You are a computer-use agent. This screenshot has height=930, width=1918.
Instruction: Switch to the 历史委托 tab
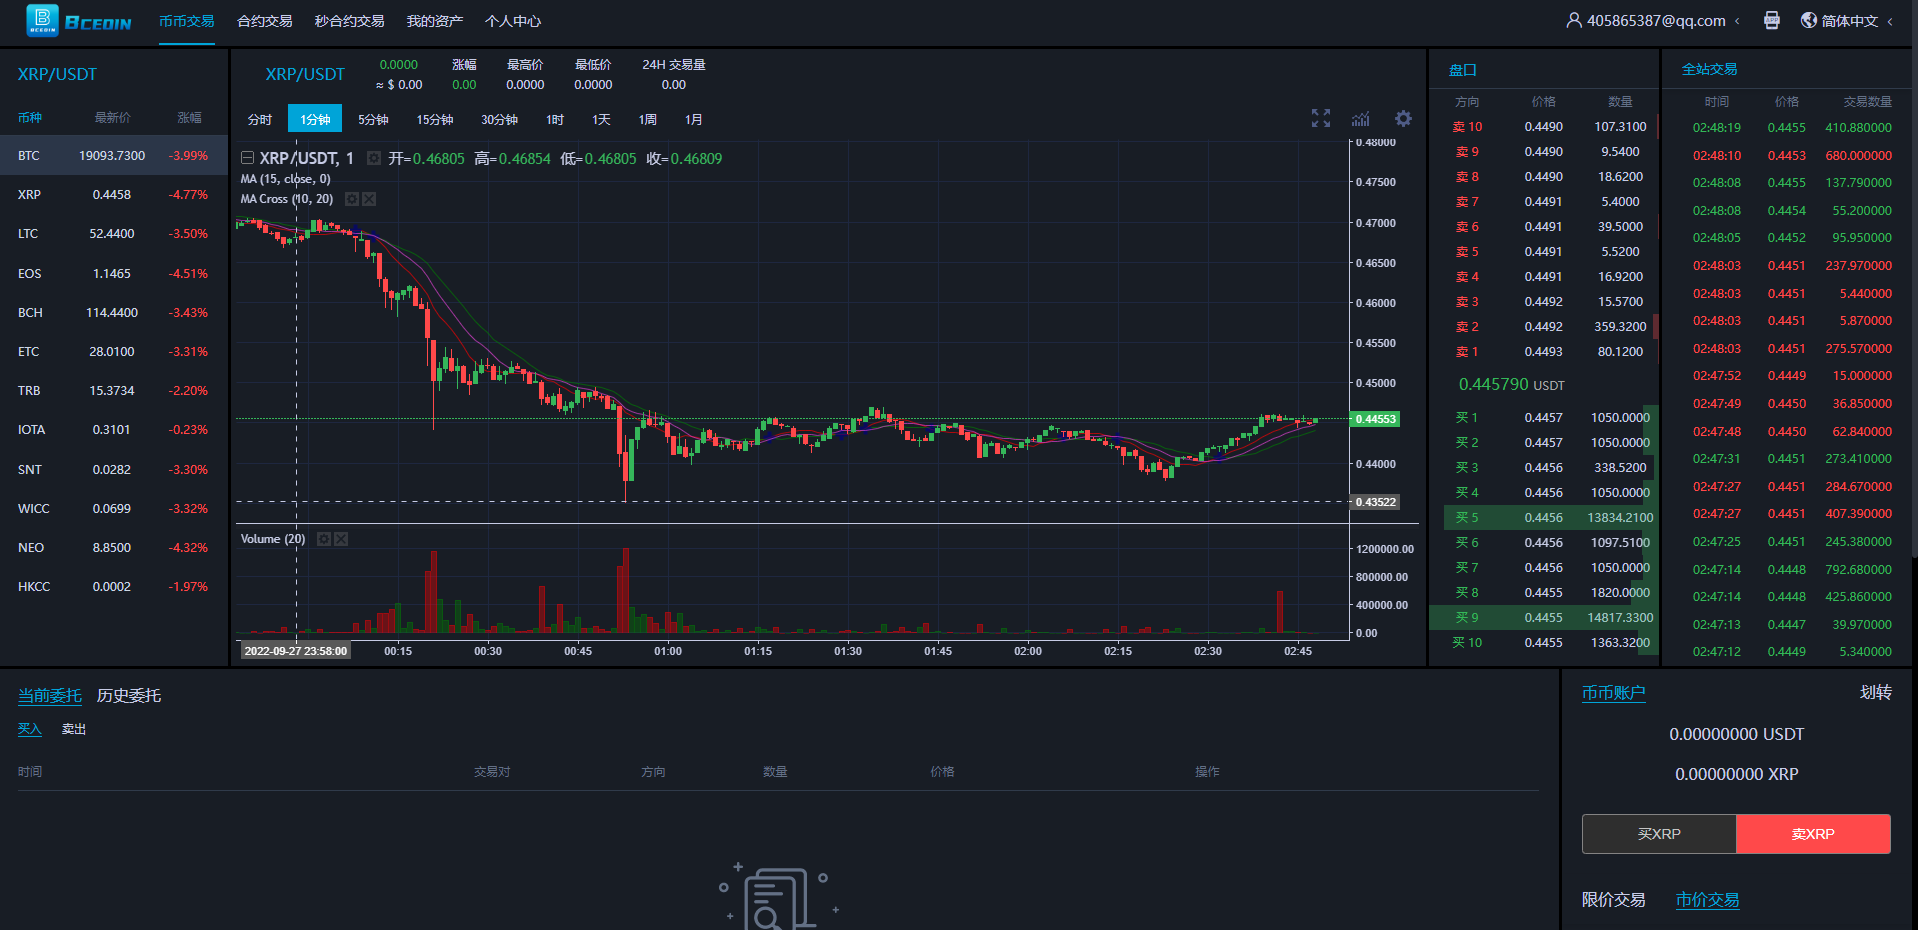point(129,696)
